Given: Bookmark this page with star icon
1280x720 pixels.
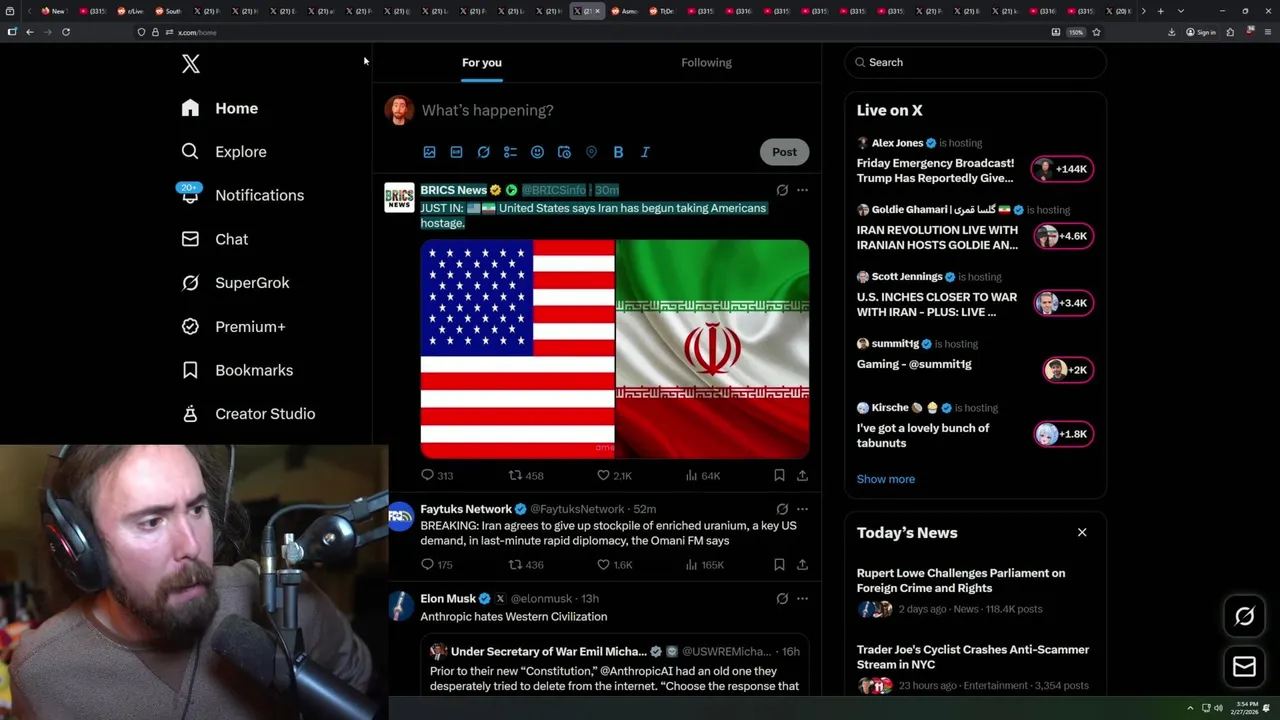Looking at the screenshot, I should point(1096,32).
